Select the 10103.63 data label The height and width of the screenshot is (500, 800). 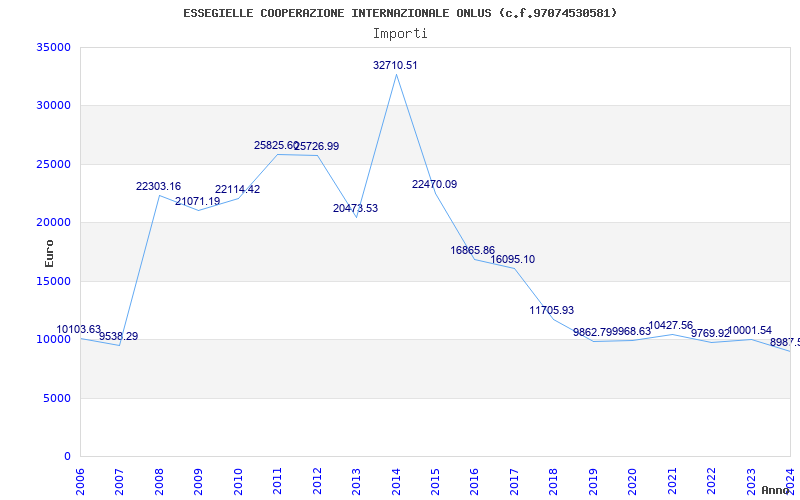click(x=79, y=330)
